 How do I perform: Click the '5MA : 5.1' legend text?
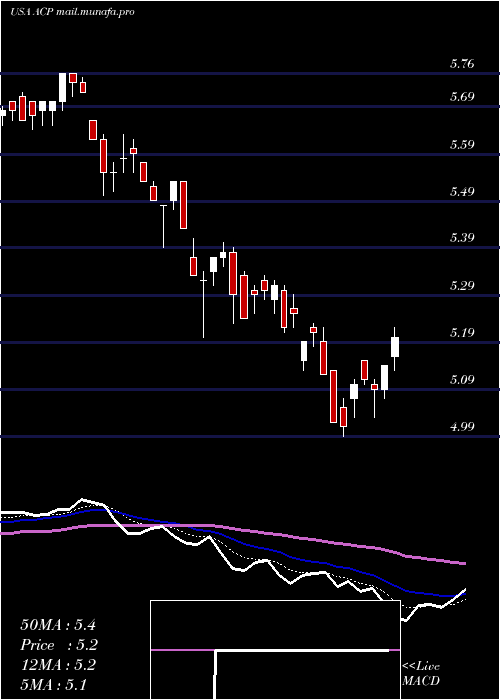[54, 685]
